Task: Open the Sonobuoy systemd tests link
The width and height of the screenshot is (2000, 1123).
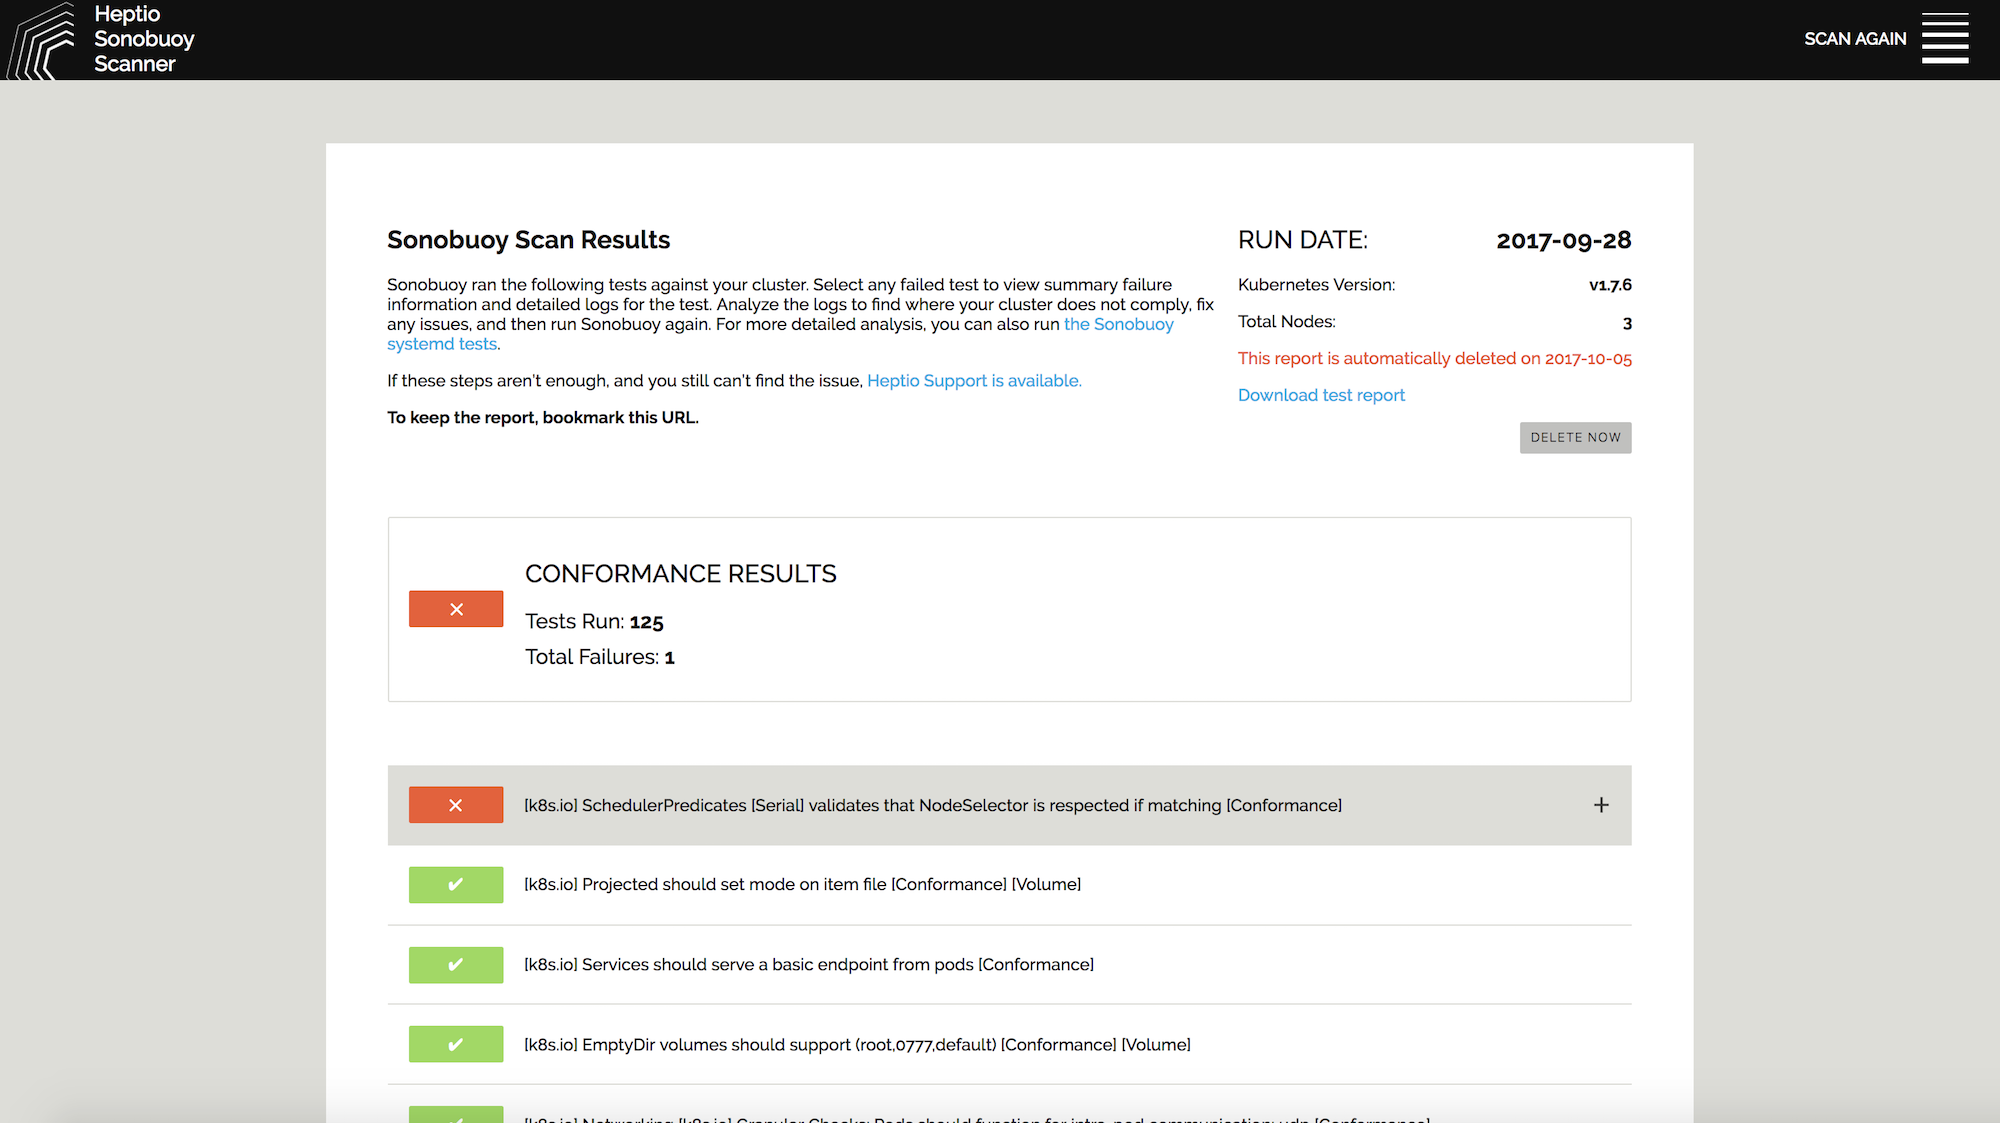Action: click(1118, 324)
